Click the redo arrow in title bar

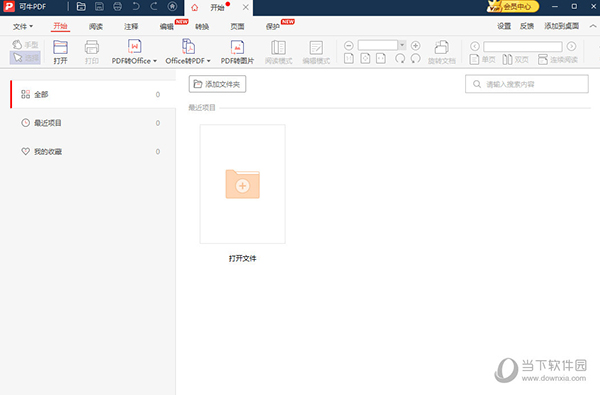pos(153,7)
